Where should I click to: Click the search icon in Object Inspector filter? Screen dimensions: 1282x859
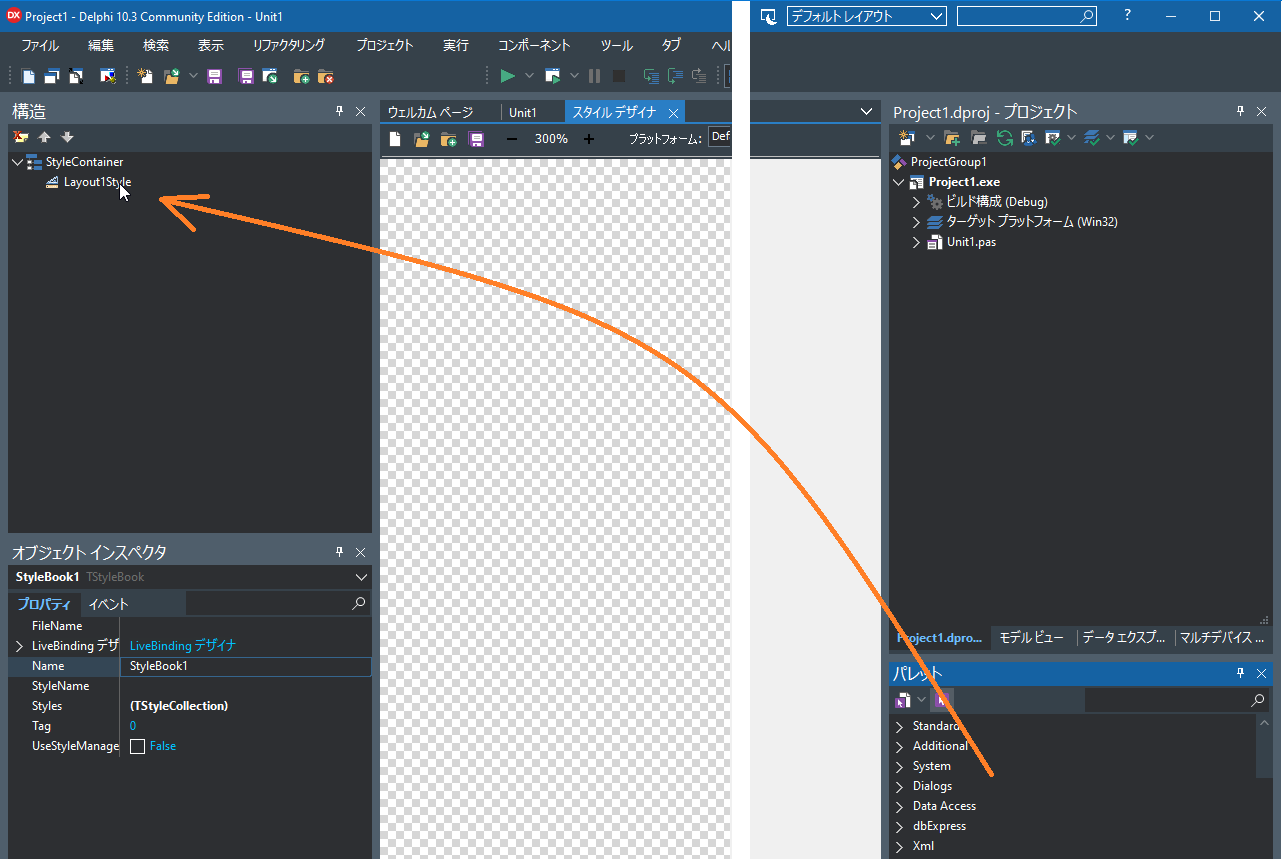click(359, 604)
